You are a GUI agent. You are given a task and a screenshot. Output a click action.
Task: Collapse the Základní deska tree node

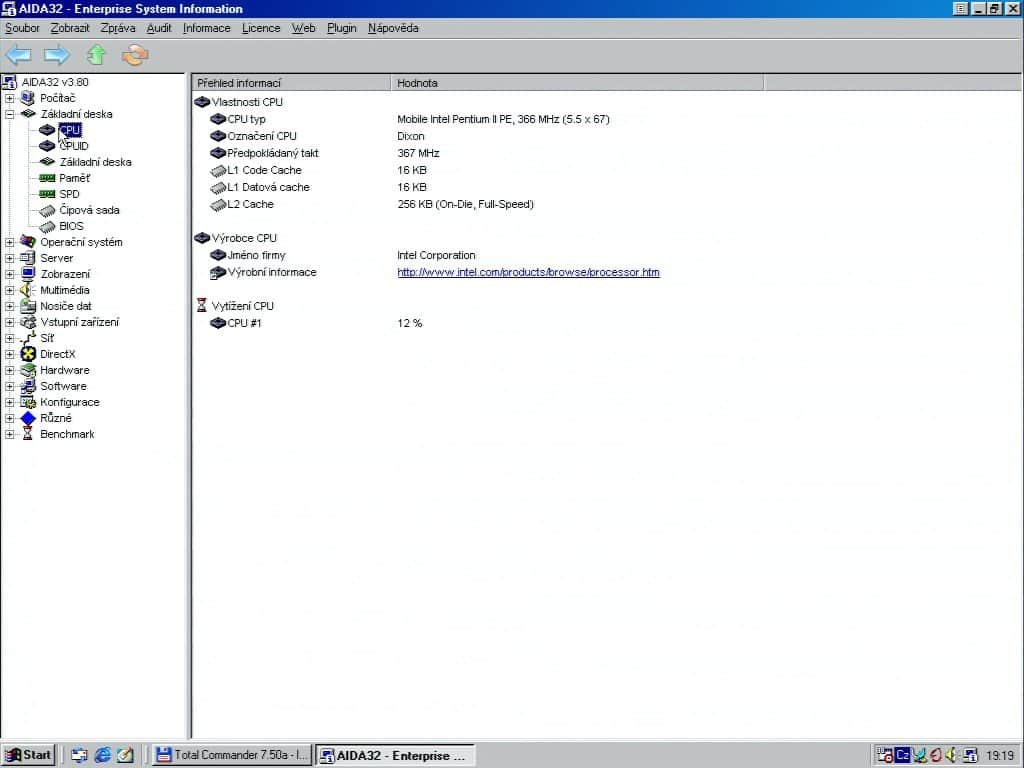point(9,114)
